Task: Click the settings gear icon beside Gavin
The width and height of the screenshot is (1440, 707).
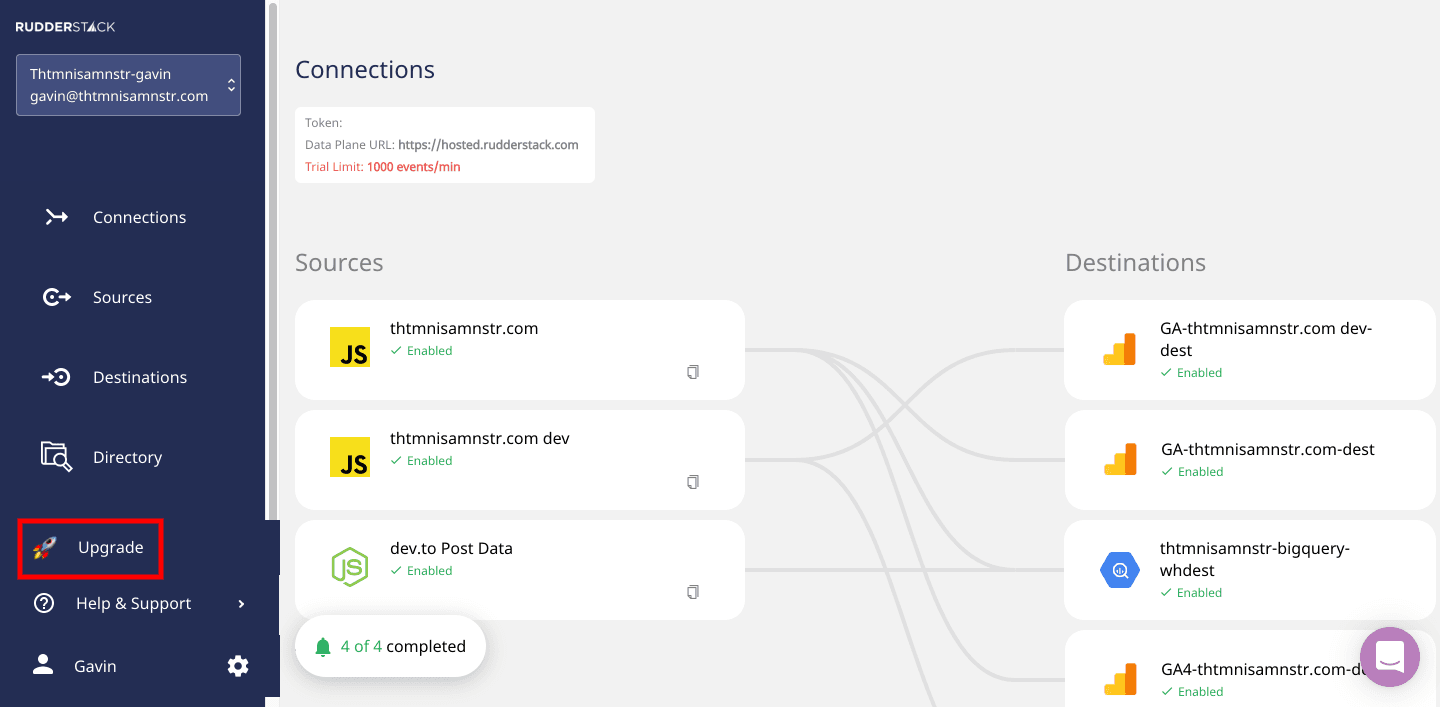Action: pos(238,666)
